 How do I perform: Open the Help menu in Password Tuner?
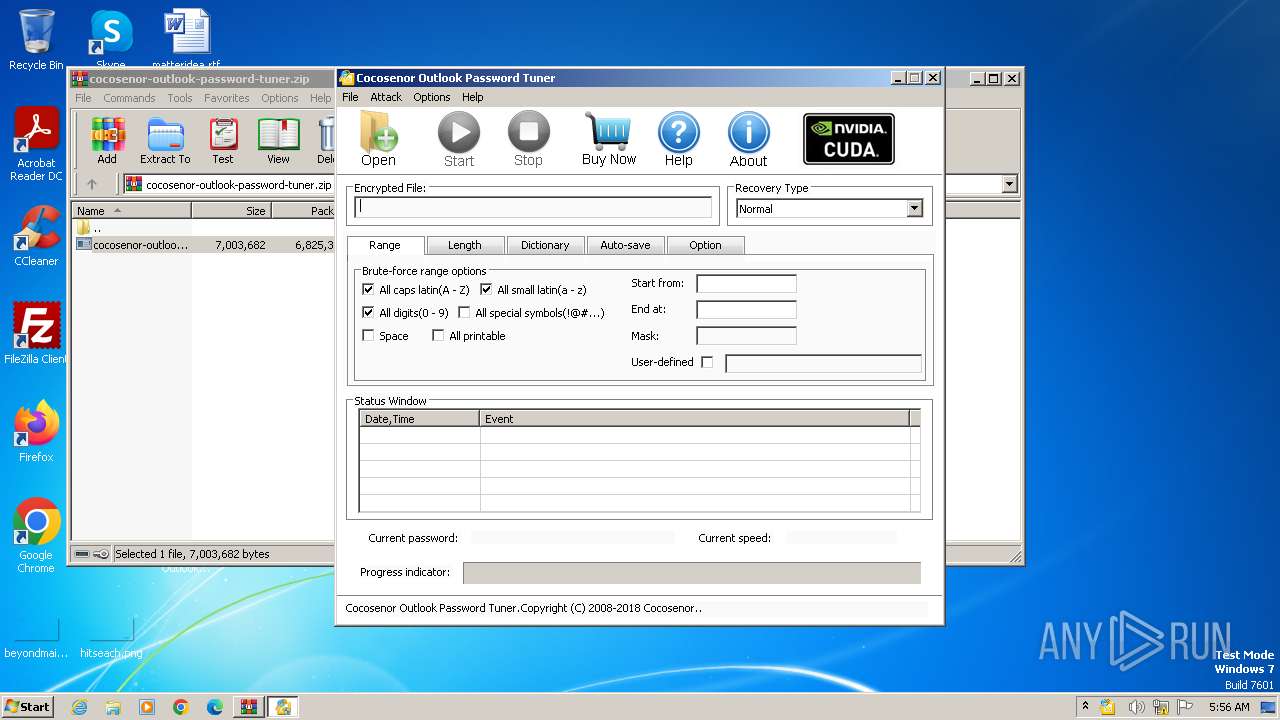pos(473,97)
